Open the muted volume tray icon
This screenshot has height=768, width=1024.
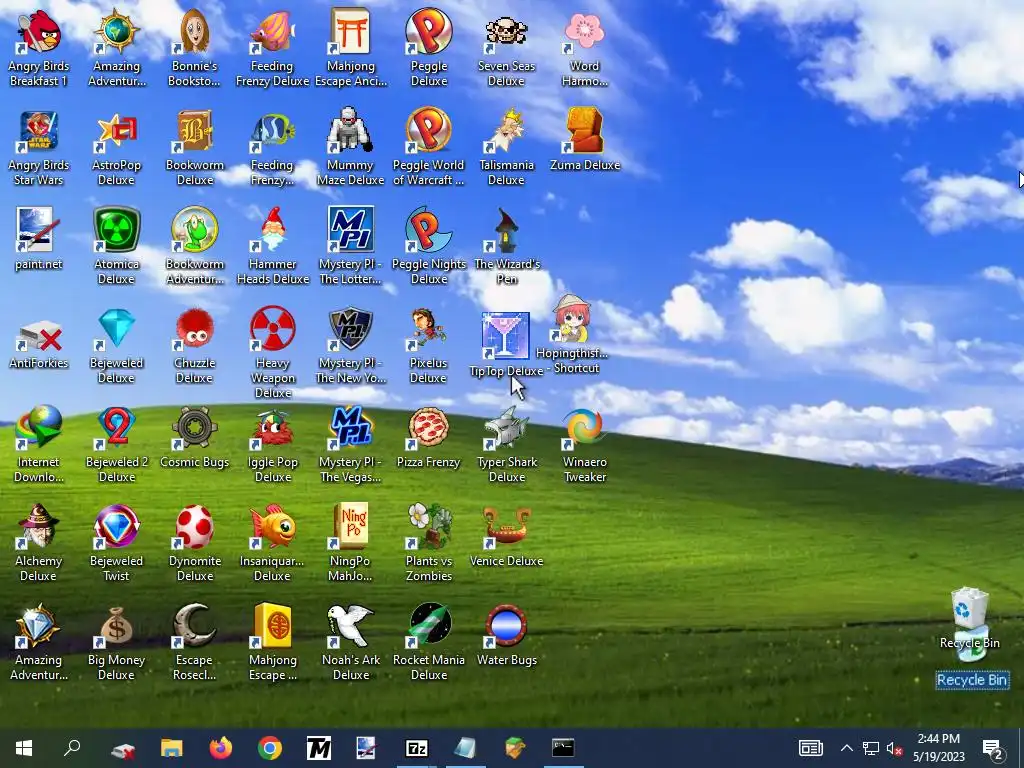coord(894,748)
